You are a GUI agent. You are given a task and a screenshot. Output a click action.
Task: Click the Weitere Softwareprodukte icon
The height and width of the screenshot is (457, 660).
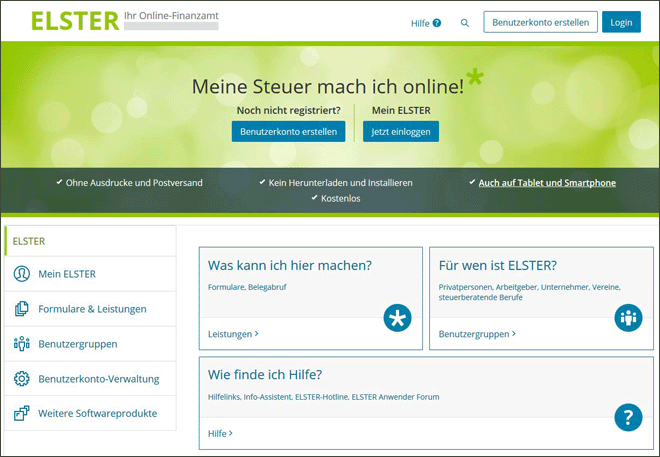(21, 413)
